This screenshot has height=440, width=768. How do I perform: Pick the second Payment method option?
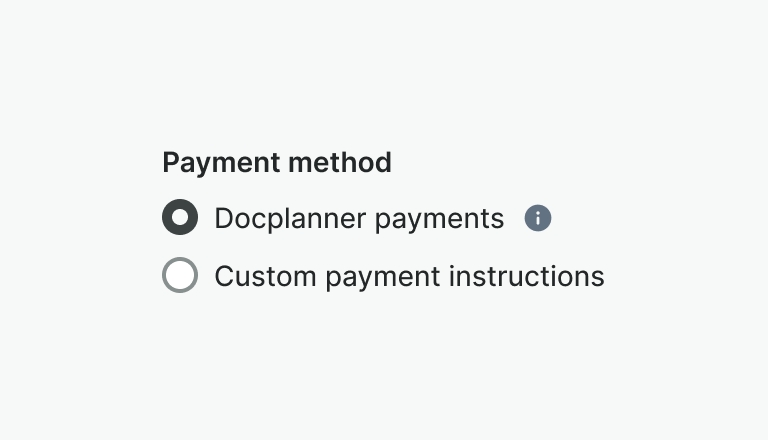pos(180,275)
